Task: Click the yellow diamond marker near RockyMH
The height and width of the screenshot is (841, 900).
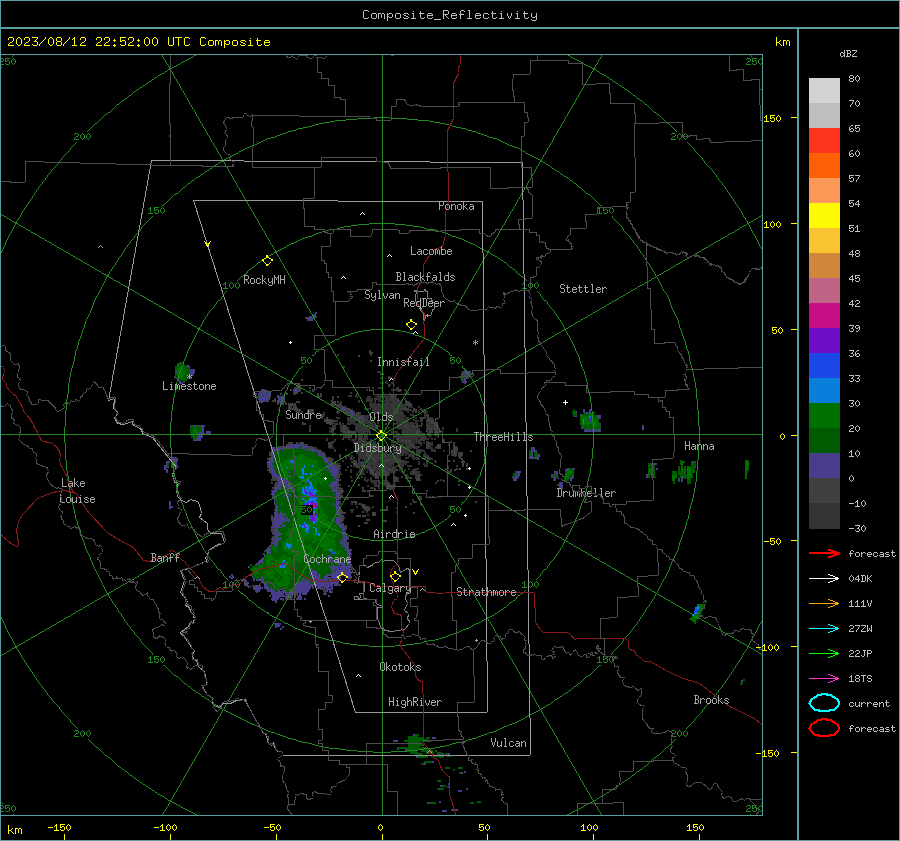Action: coord(267,261)
